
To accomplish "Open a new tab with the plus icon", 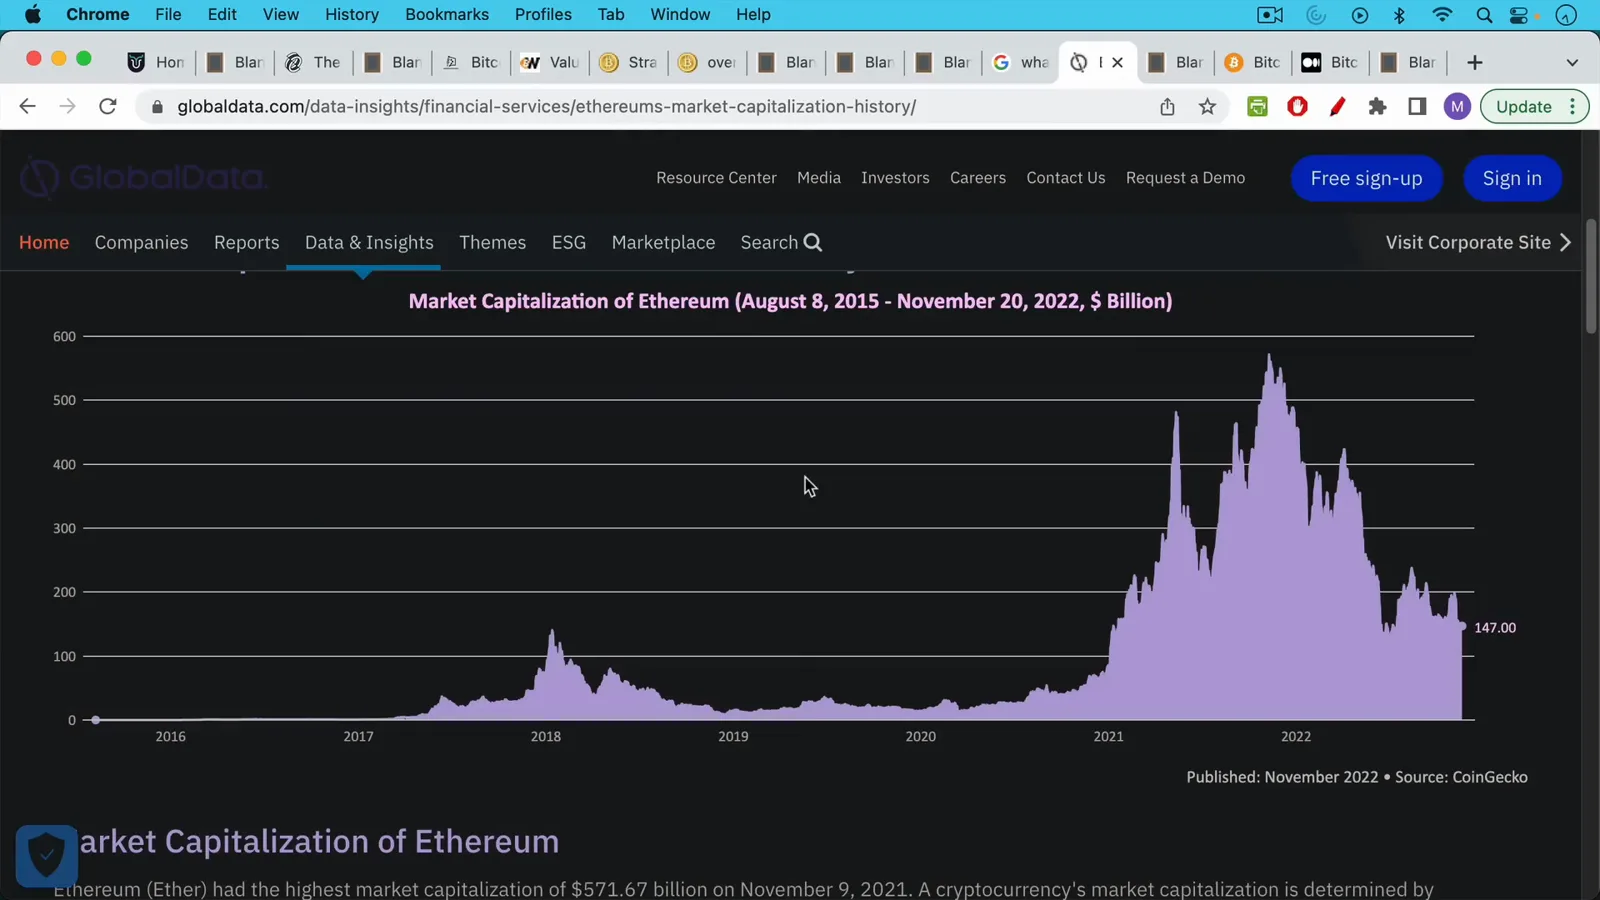I will [x=1474, y=62].
